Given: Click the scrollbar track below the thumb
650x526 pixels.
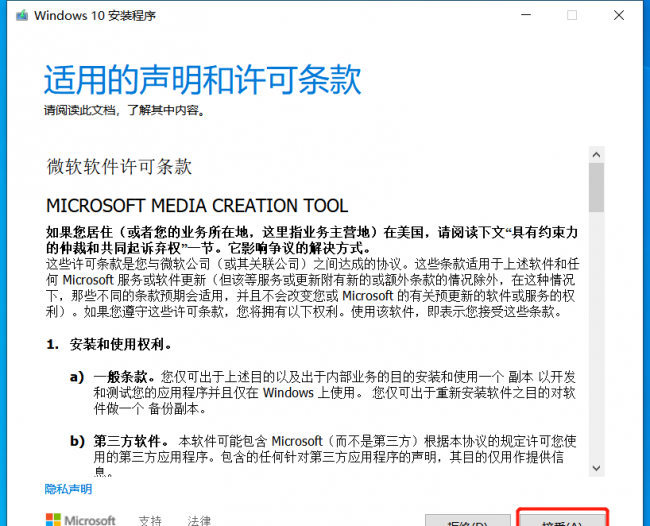Looking at the screenshot, I should coord(597,336).
